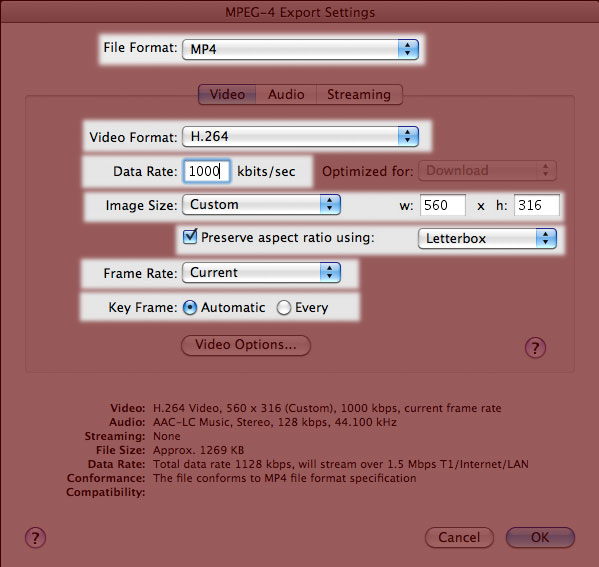Open Video Options dialog
599x567 pixels.
pyautogui.click(x=246, y=345)
